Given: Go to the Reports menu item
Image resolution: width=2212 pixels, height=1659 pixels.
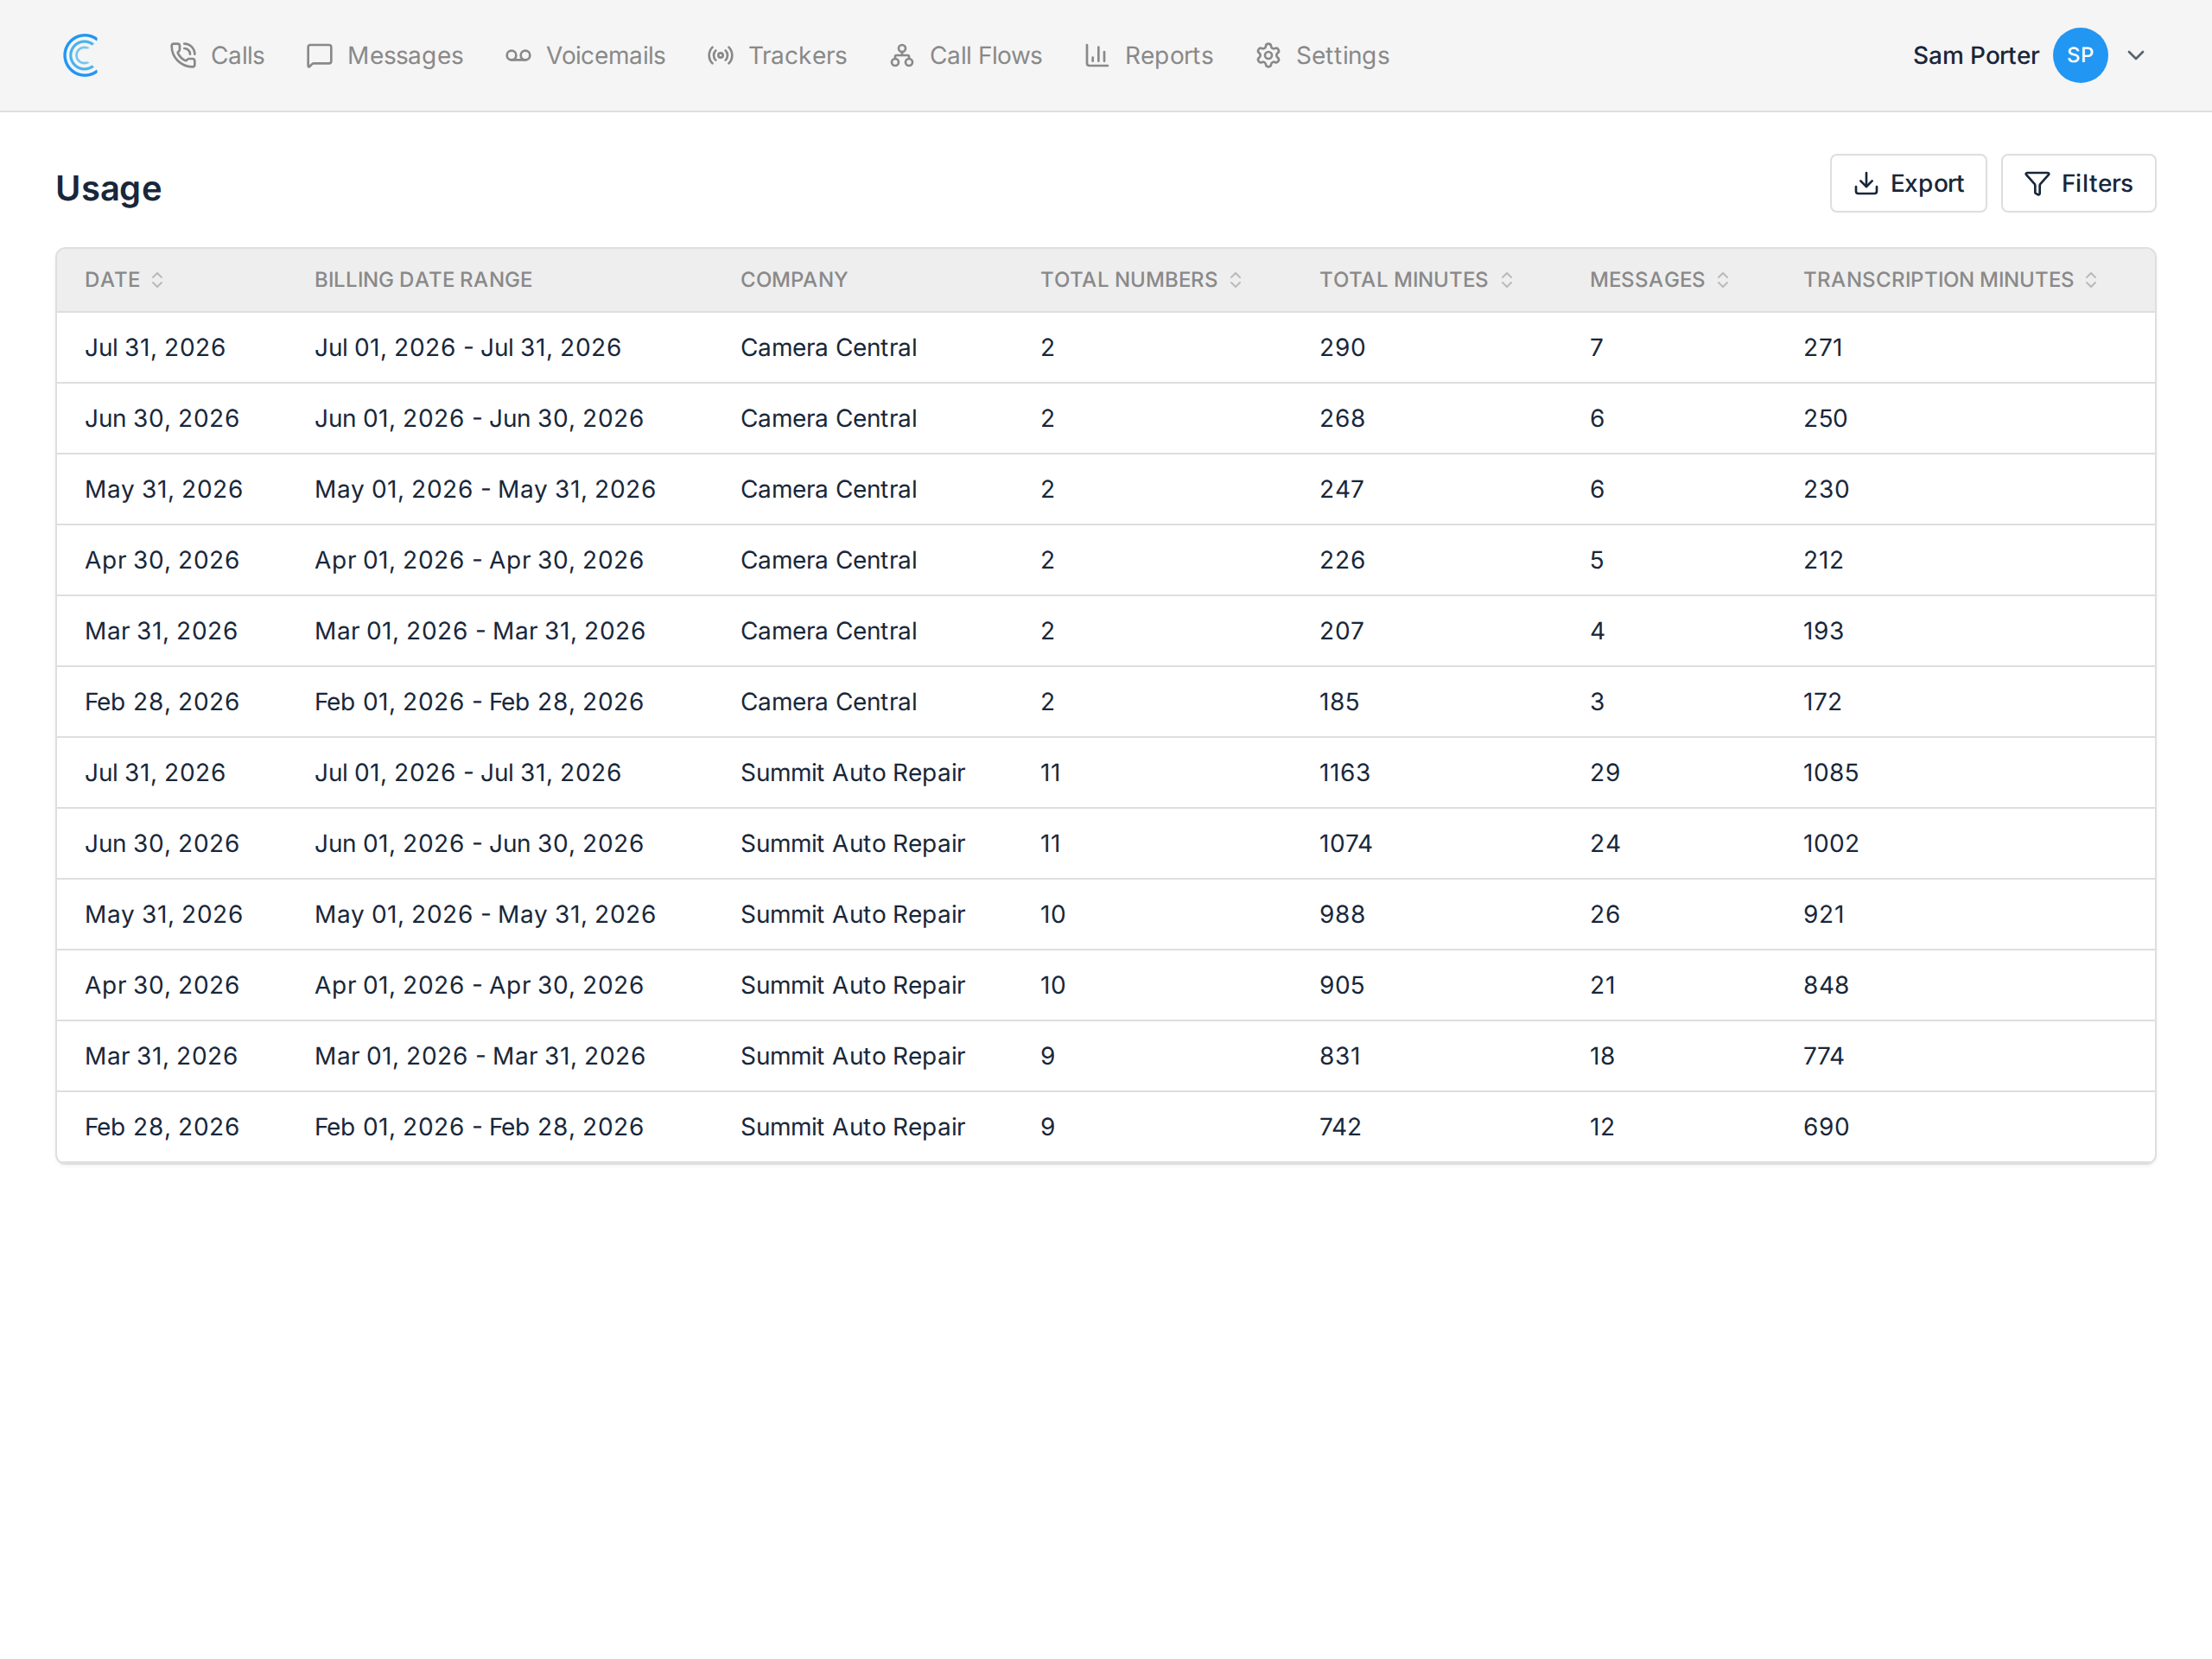Looking at the screenshot, I should (x=1148, y=55).
